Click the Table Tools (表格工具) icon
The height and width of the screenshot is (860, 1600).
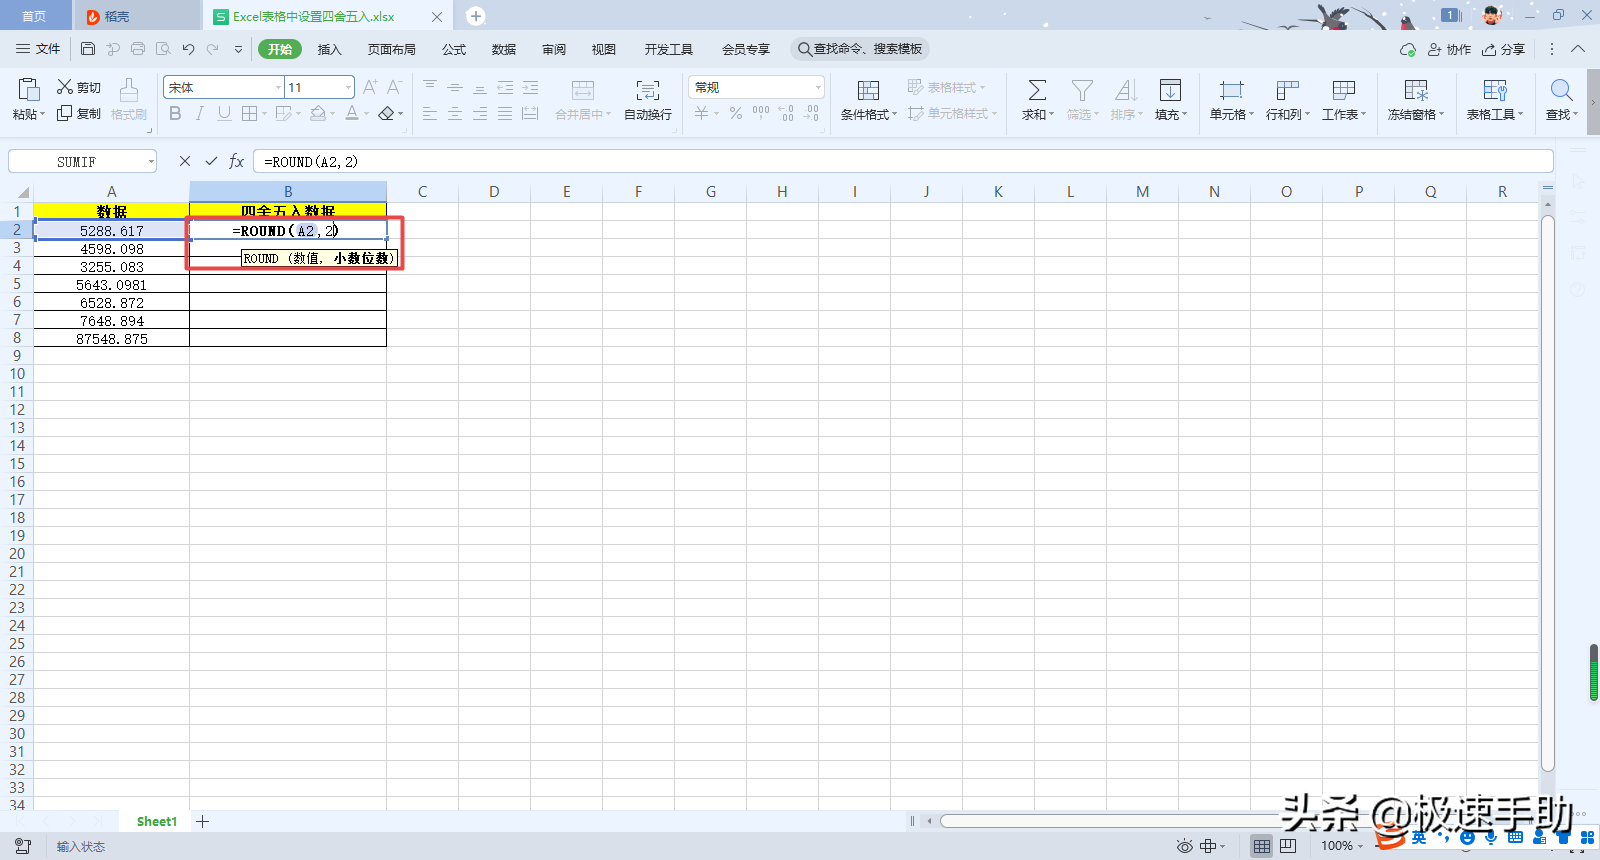click(1495, 90)
